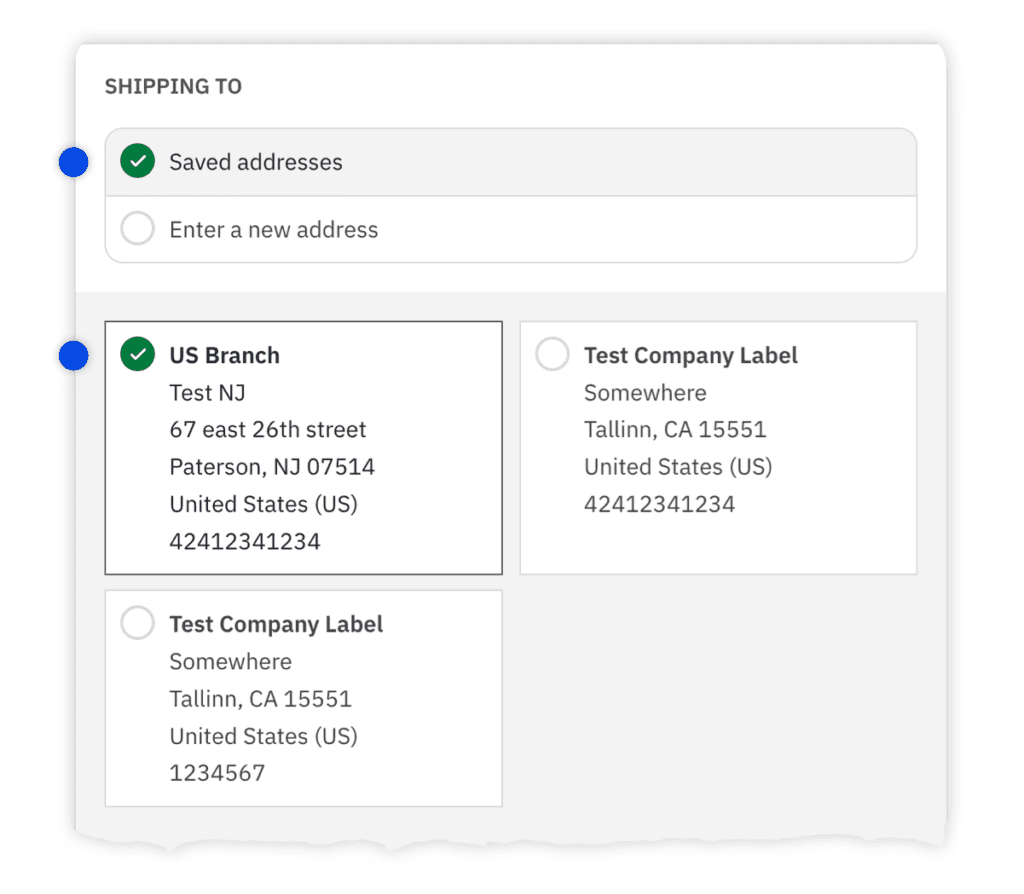
Task: Click the 67 east 26th street address line
Action: 267,429
